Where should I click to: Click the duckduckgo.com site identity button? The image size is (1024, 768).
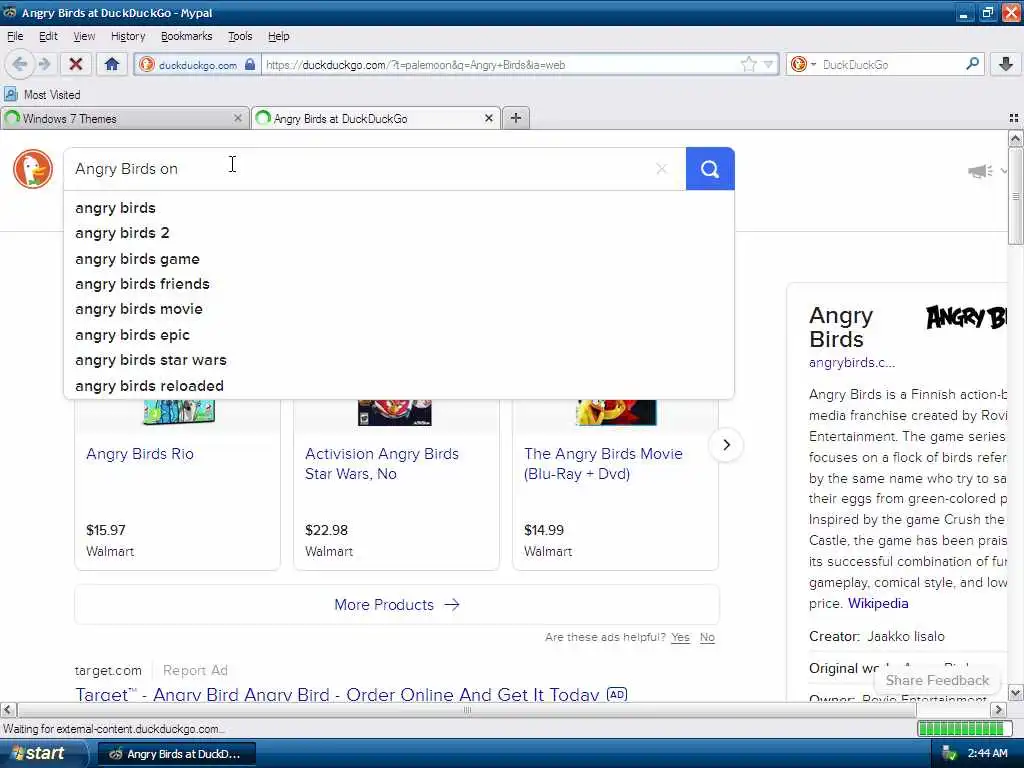(x=197, y=65)
